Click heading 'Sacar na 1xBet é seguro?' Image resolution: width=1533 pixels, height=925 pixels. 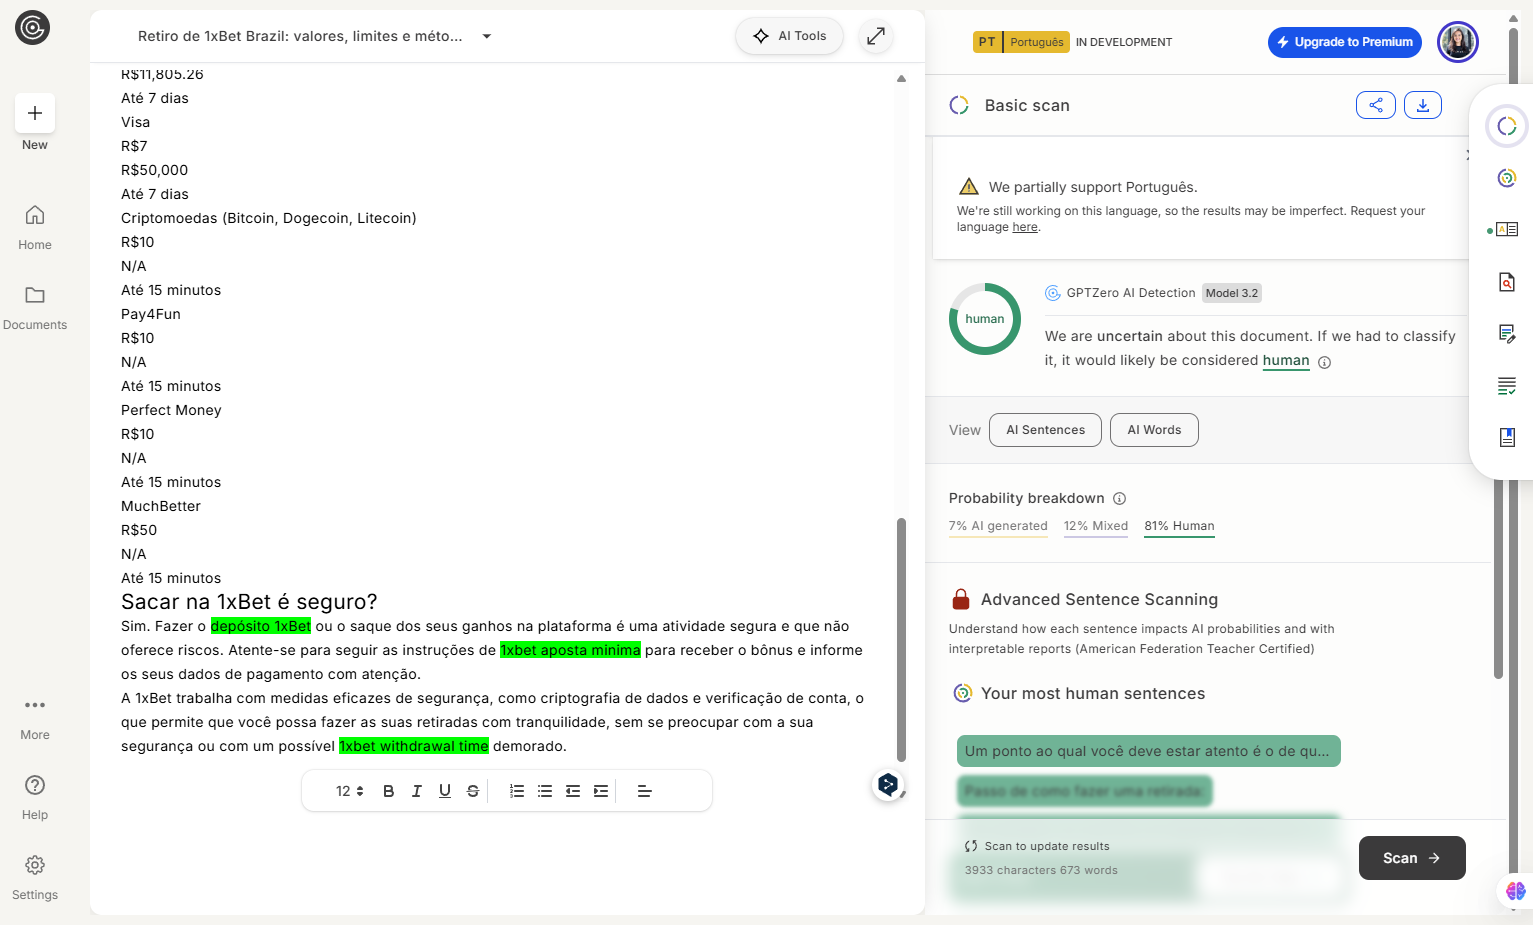[249, 602]
